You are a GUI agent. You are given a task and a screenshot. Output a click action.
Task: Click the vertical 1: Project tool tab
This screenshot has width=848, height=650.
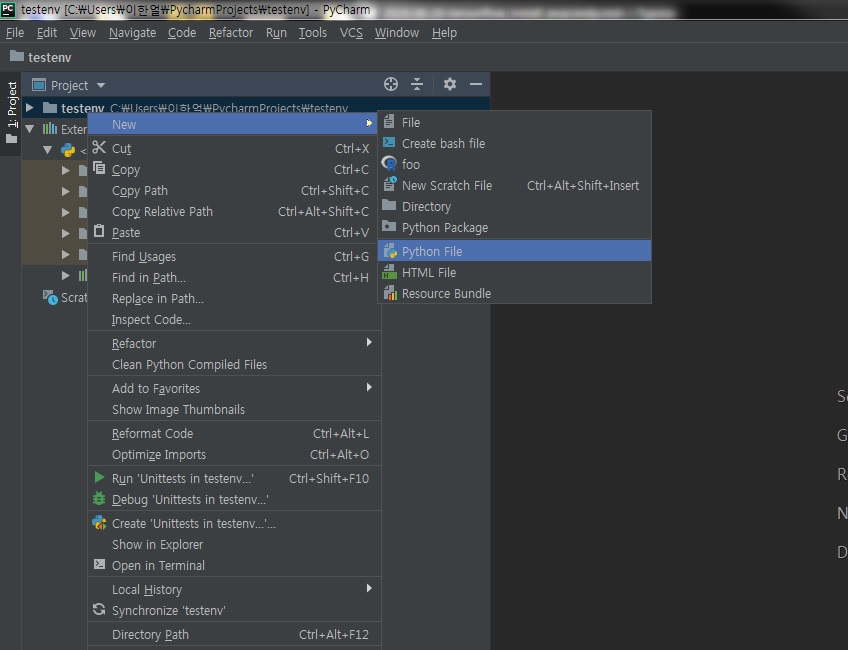[x=11, y=114]
